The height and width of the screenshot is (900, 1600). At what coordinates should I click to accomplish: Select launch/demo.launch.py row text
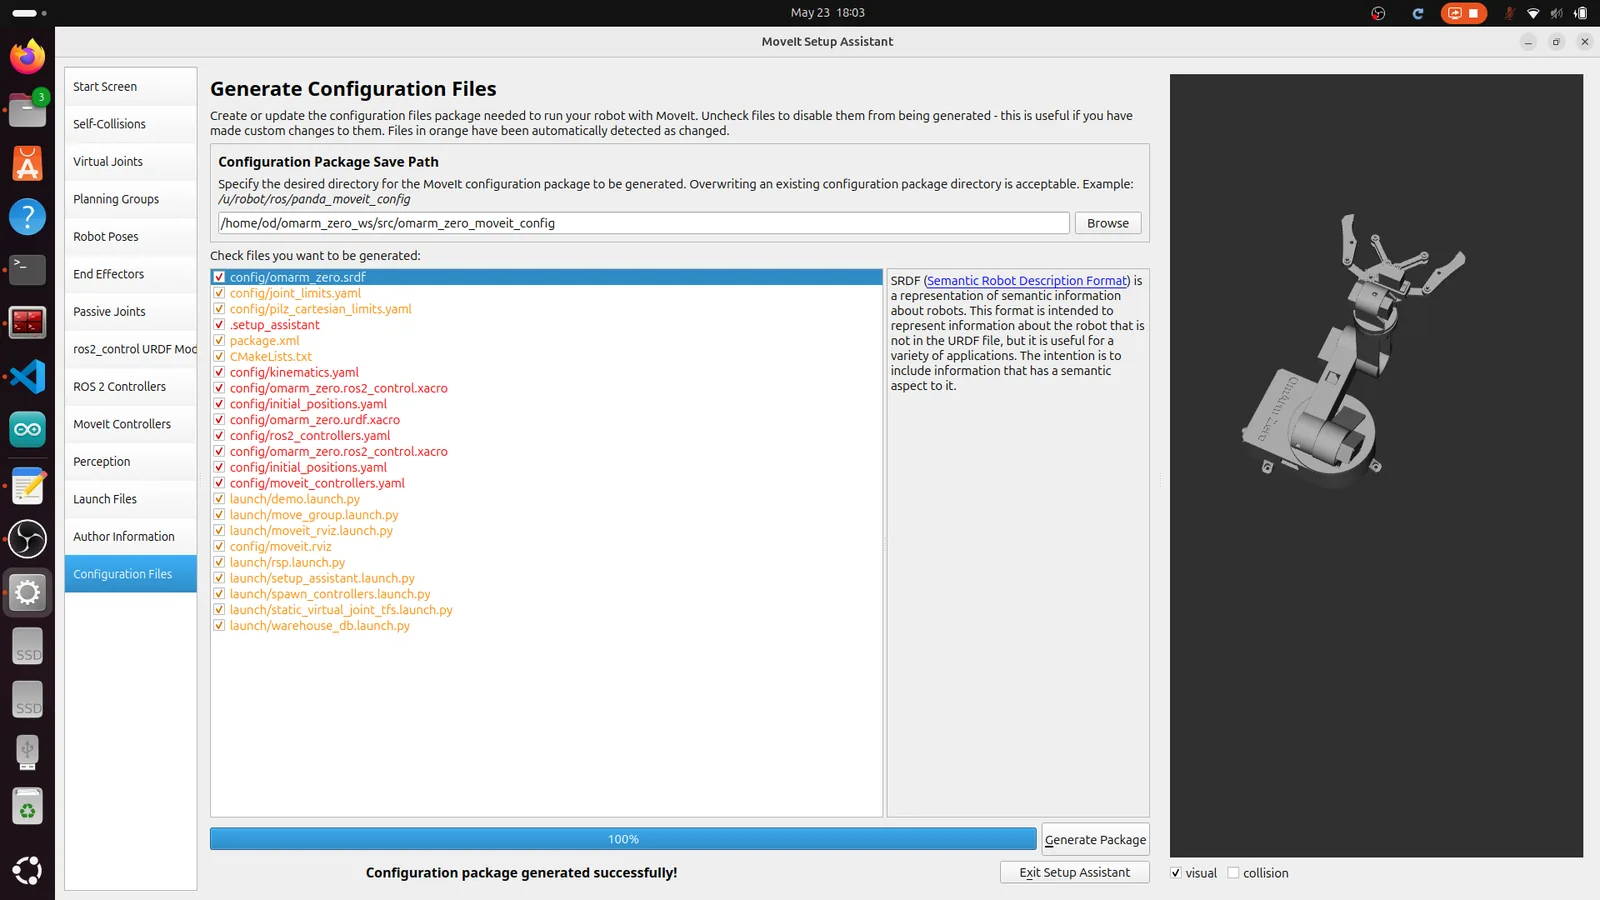click(295, 499)
